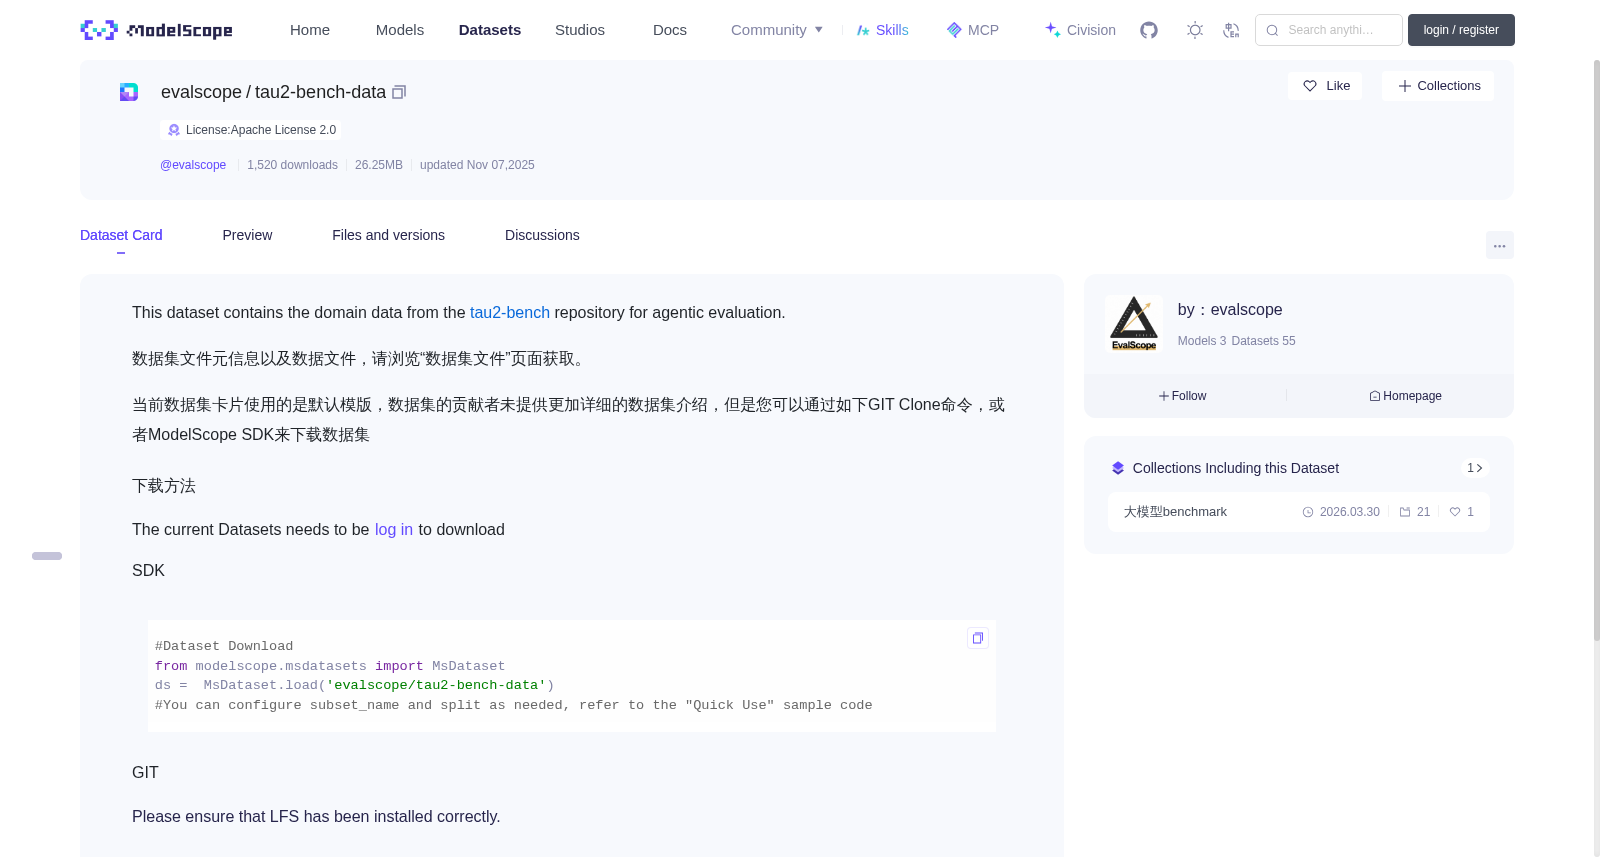Click the 1,520 downloads text
The width and height of the screenshot is (1600, 857).
coord(292,165)
